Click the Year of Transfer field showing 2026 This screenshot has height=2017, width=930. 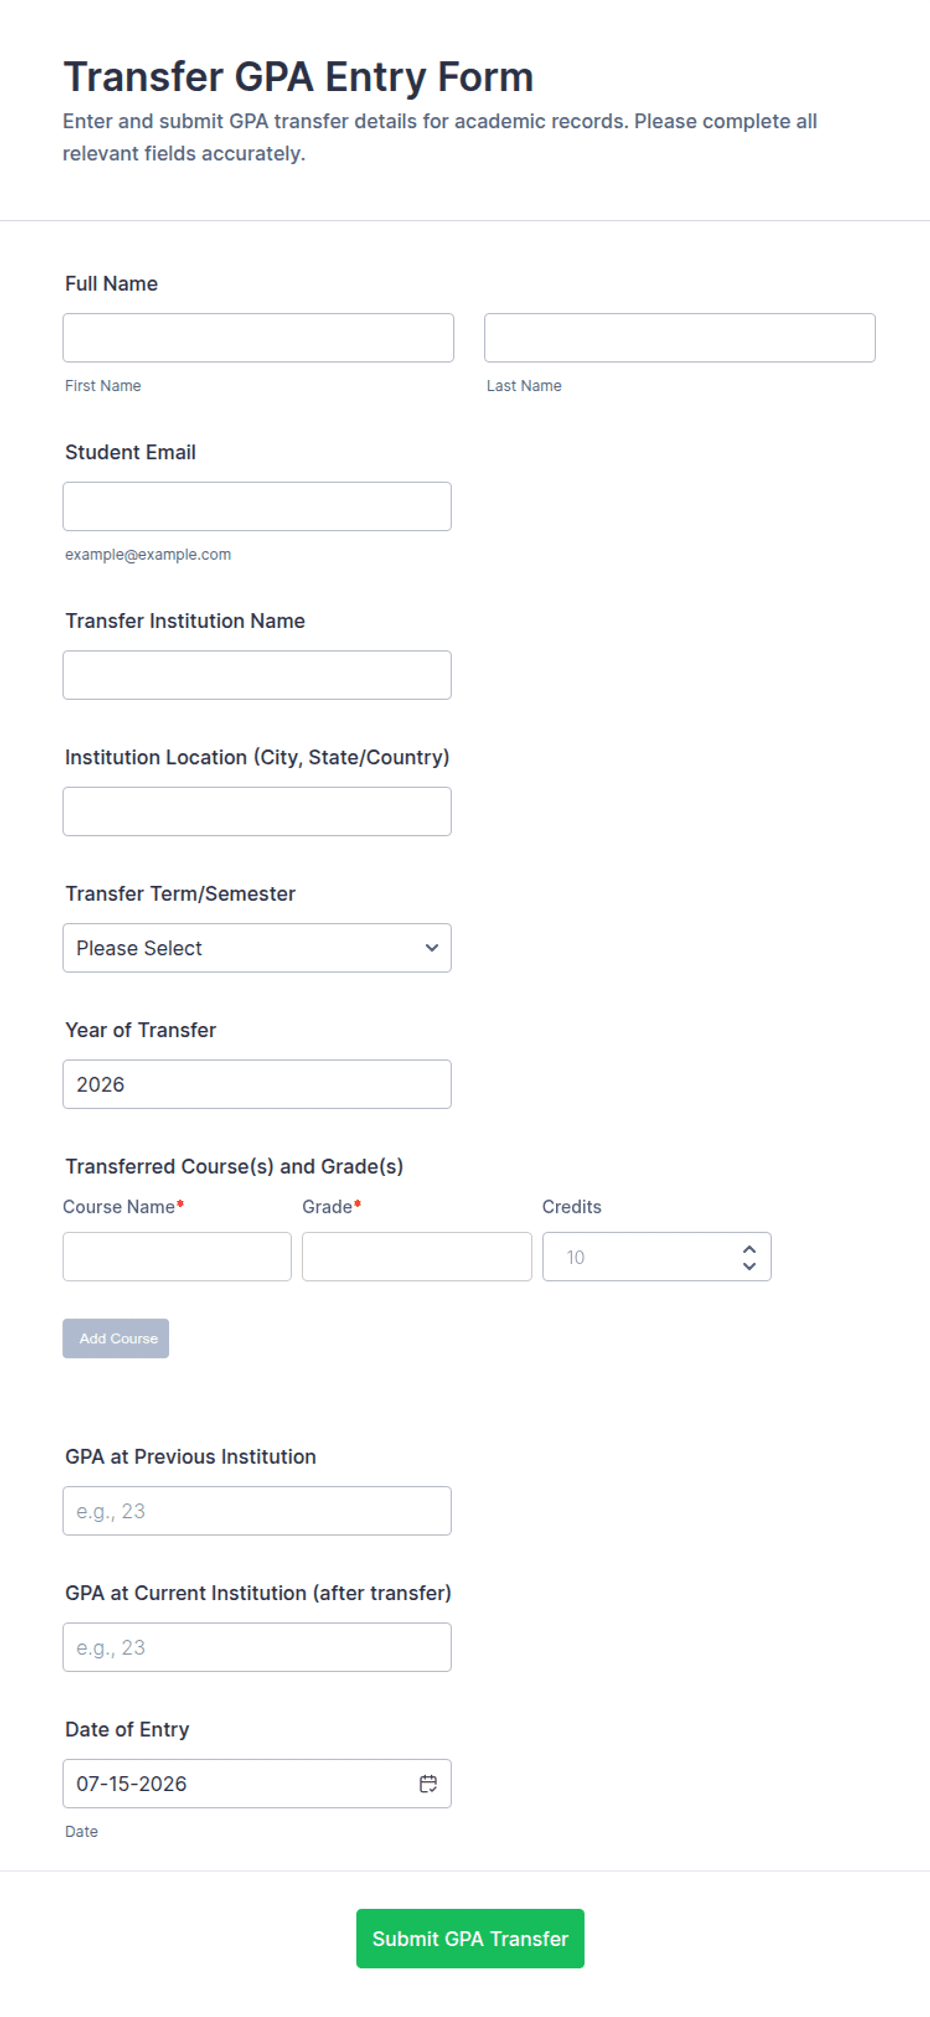click(x=257, y=1084)
